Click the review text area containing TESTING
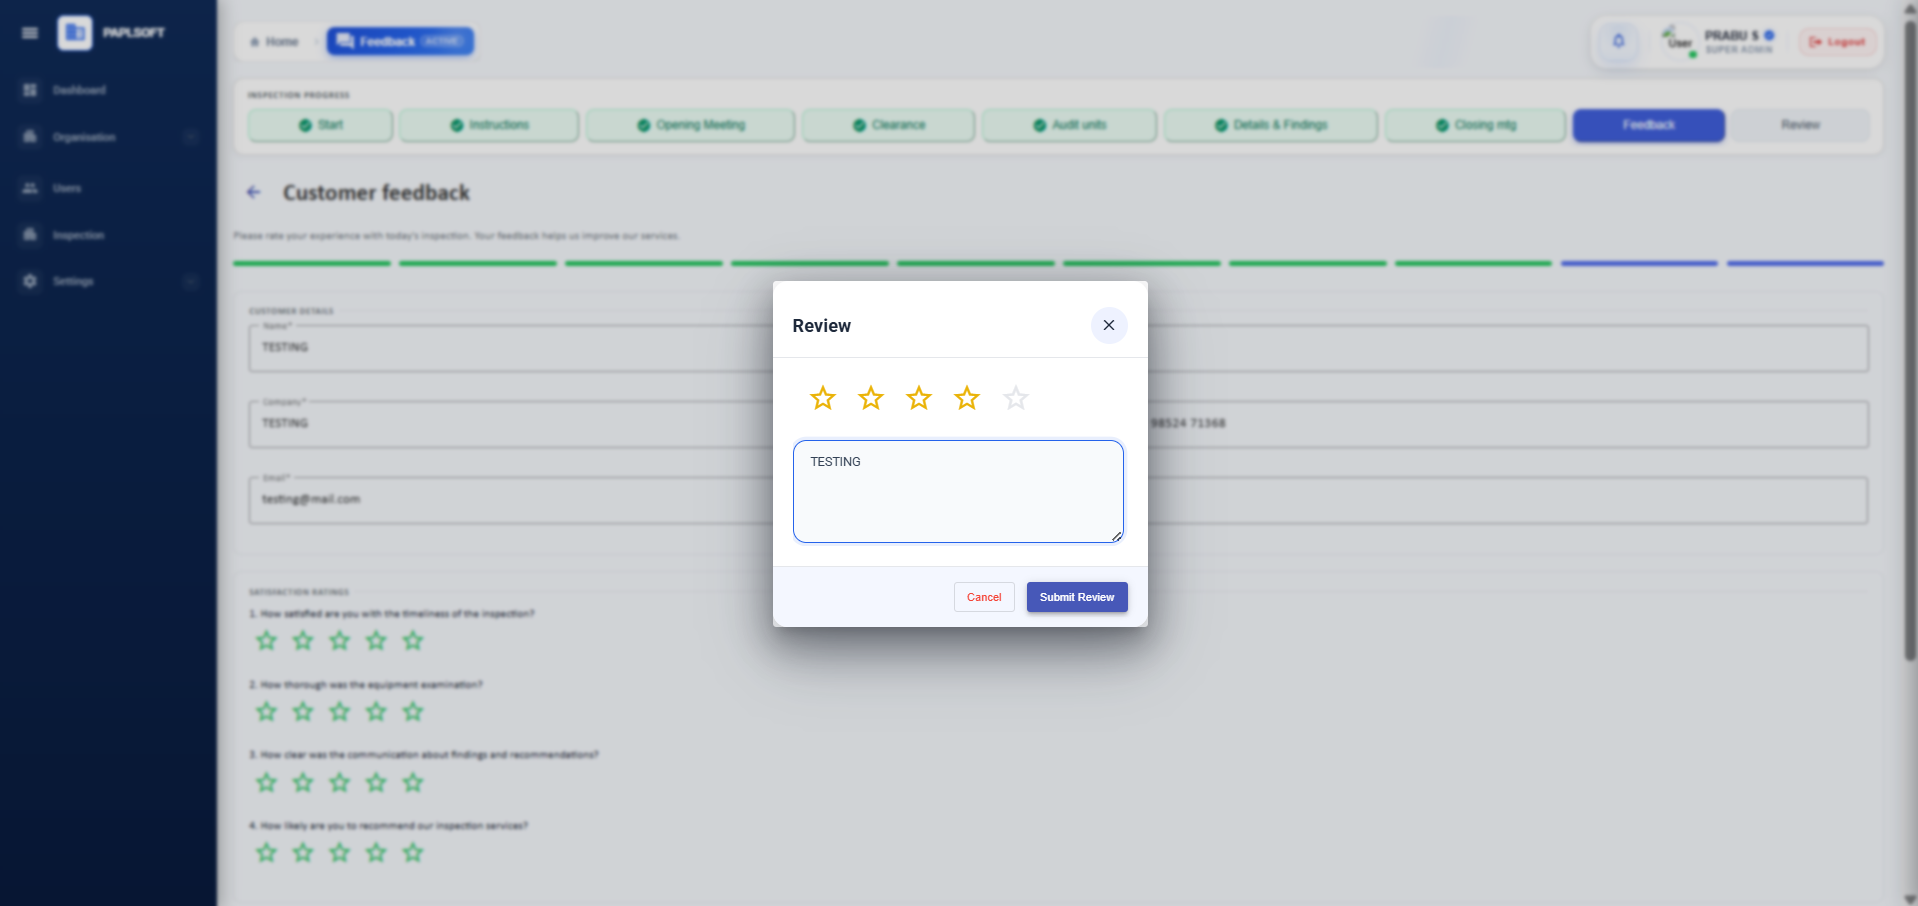 pos(958,492)
